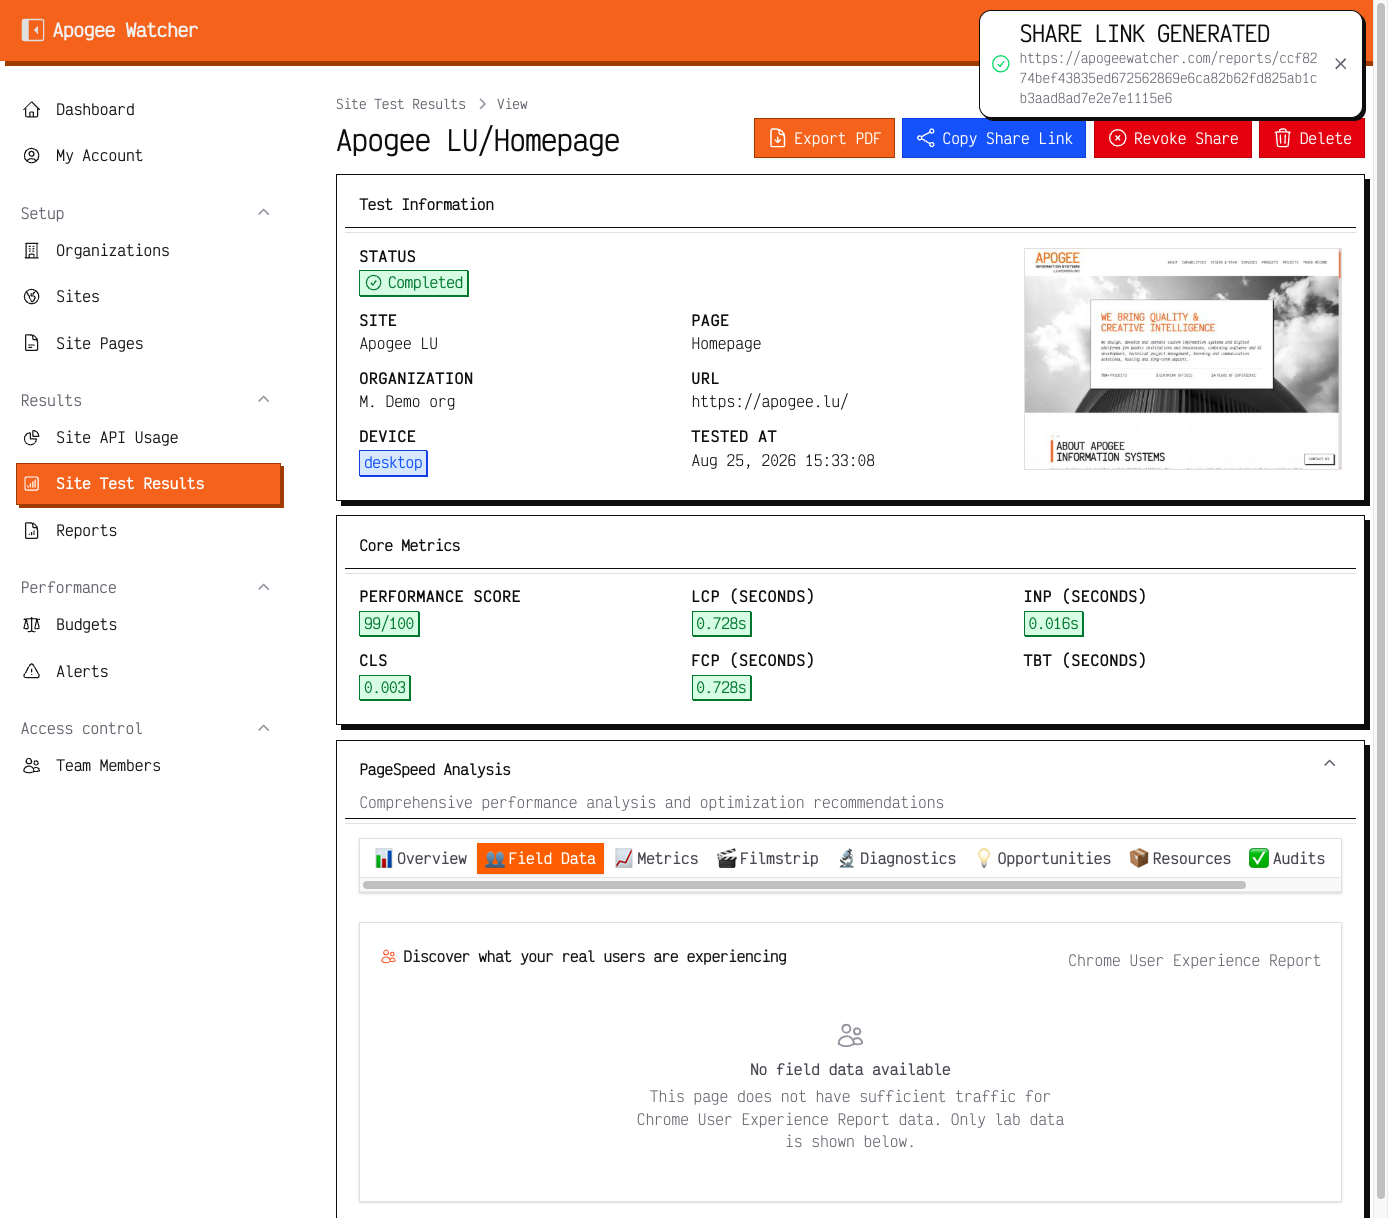
Task: Open Dashboard from the home icon
Action: (32, 109)
